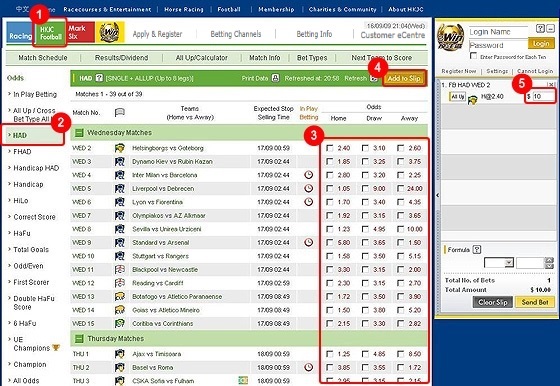Enable Enter Password for Each Txn checkbox
Image resolution: width=560 pixels, height=386 pixels.
(474, 56)
